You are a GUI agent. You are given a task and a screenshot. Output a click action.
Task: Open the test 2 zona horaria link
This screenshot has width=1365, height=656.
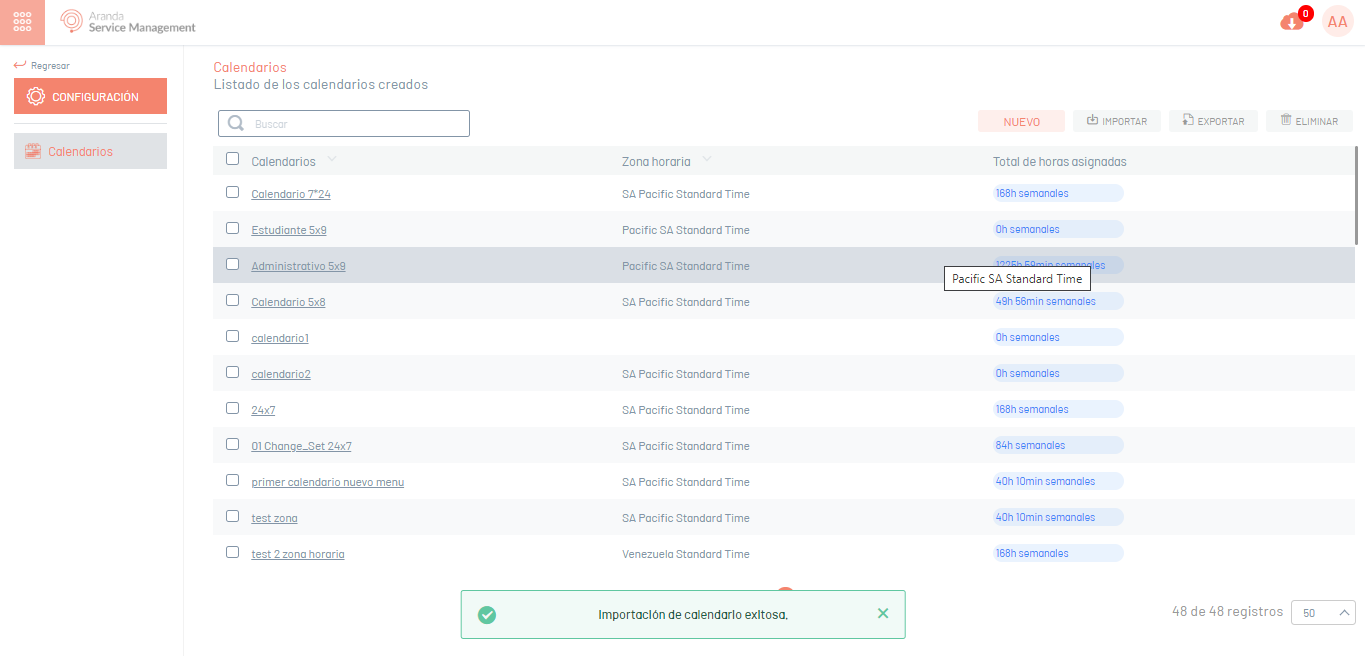click(298, 554)
